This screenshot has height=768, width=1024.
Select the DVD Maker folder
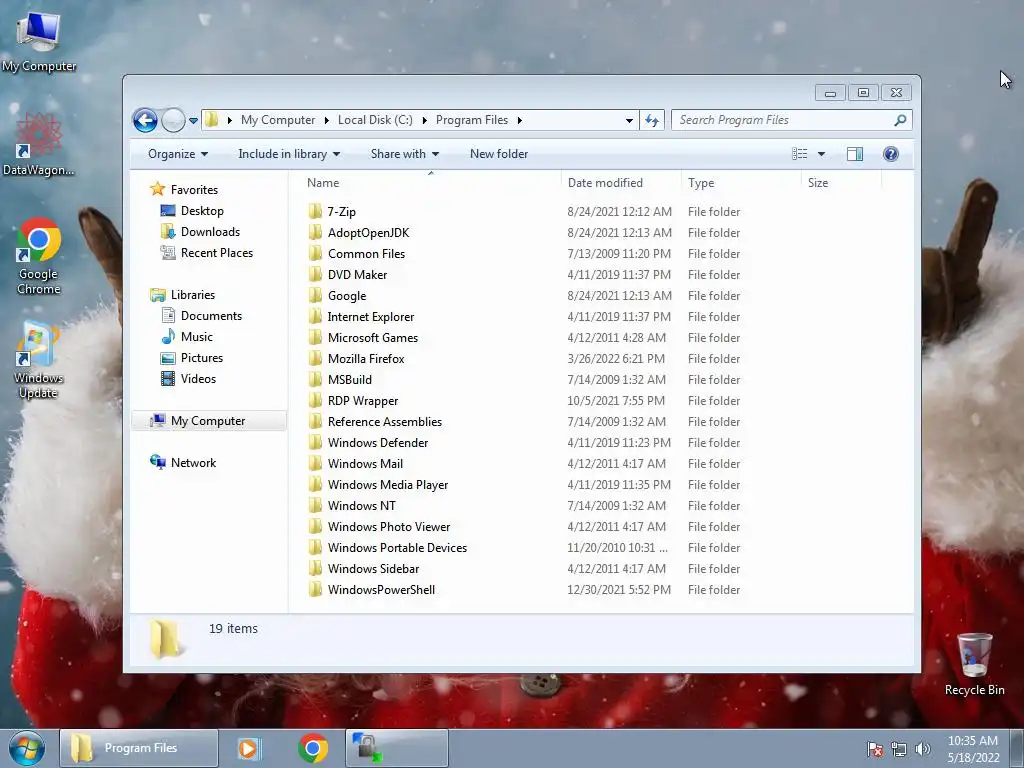[x=357, y=275]
